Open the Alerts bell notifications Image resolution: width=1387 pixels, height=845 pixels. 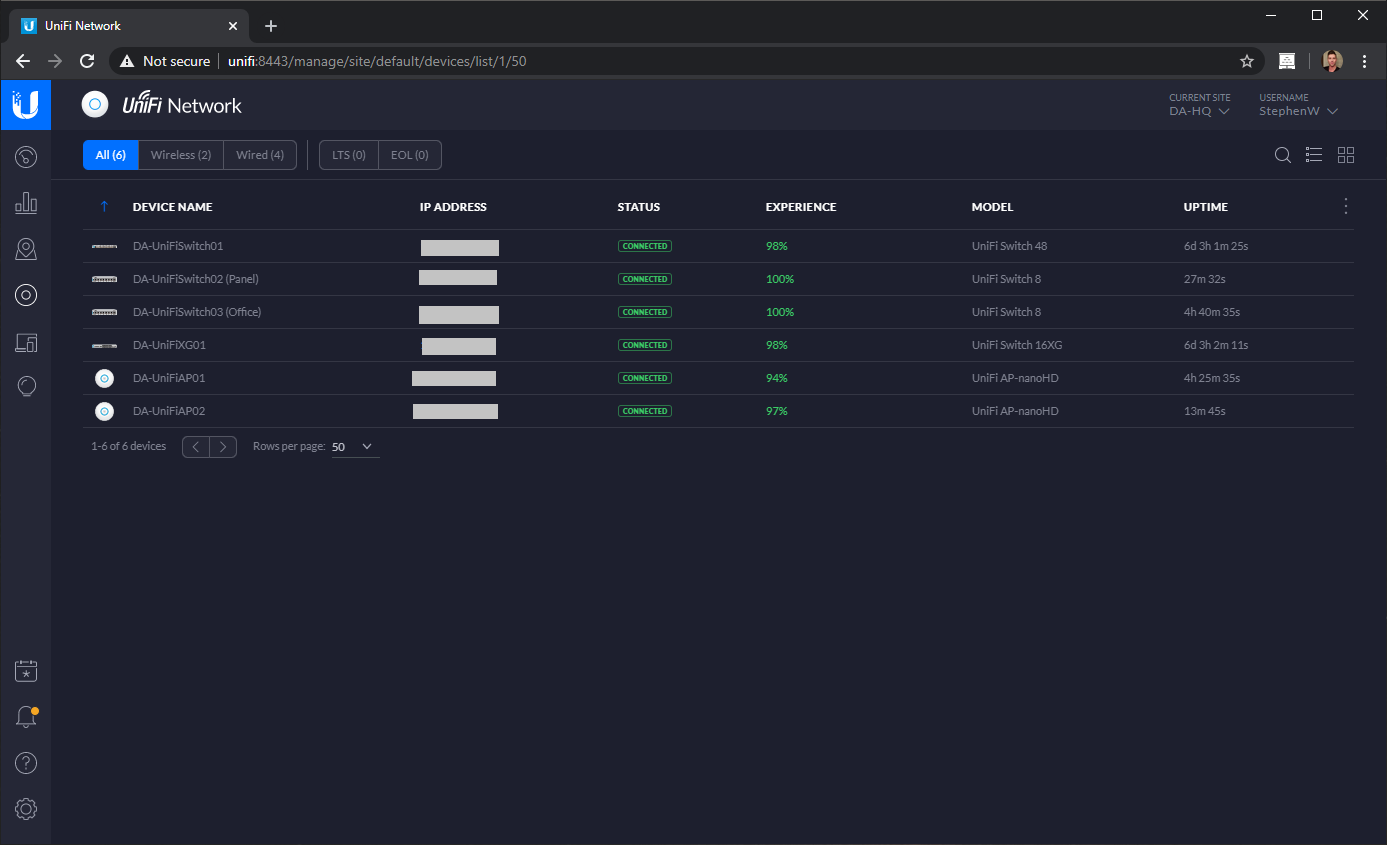point(26,717)
